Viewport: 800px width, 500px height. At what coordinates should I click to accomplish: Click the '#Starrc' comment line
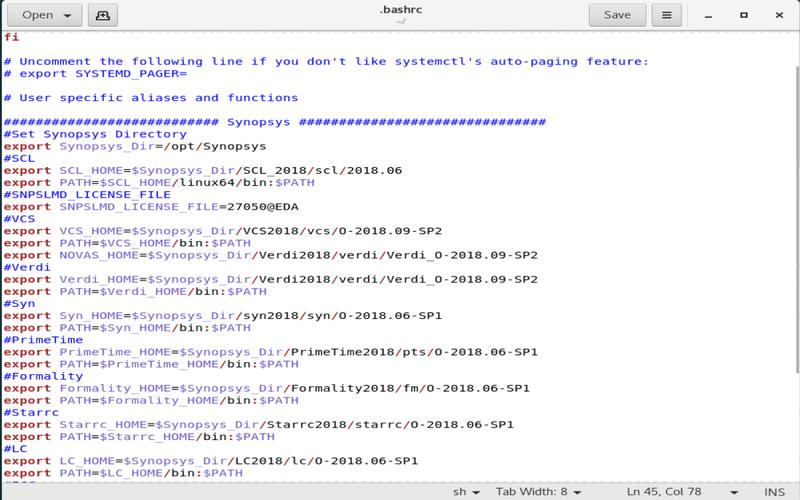(32, 413)
